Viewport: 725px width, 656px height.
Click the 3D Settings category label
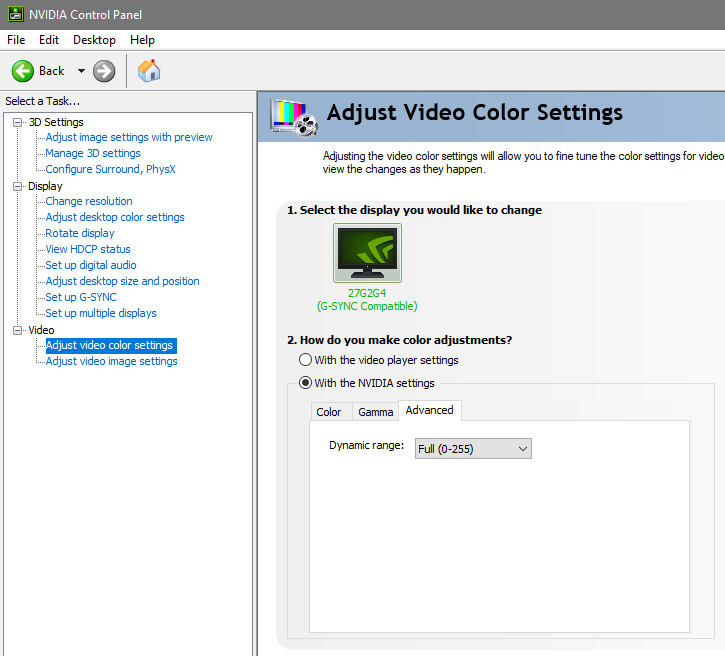[x=56, y=123]
